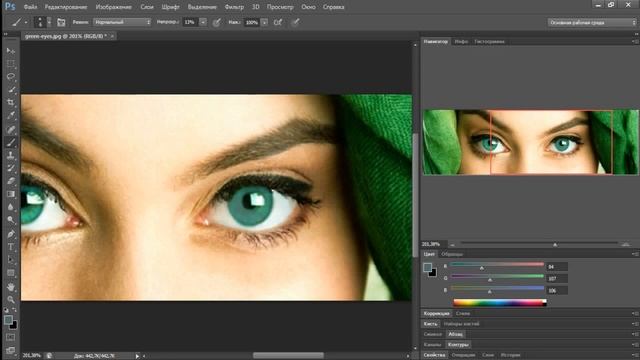The image size is (640, 360).
Task: Select the Clone Stamp tool
Action: click(11, 156)
